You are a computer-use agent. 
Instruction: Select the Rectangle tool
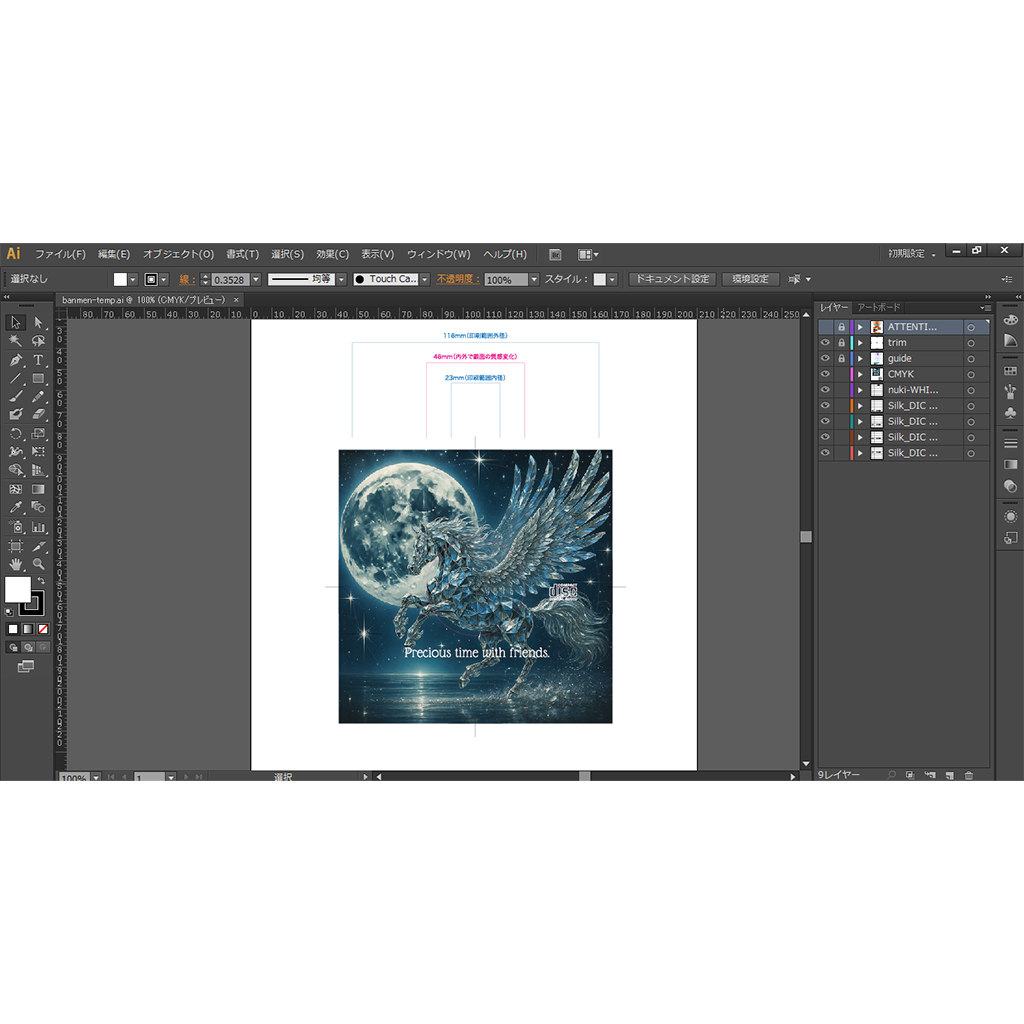click(x=38, y=379)
